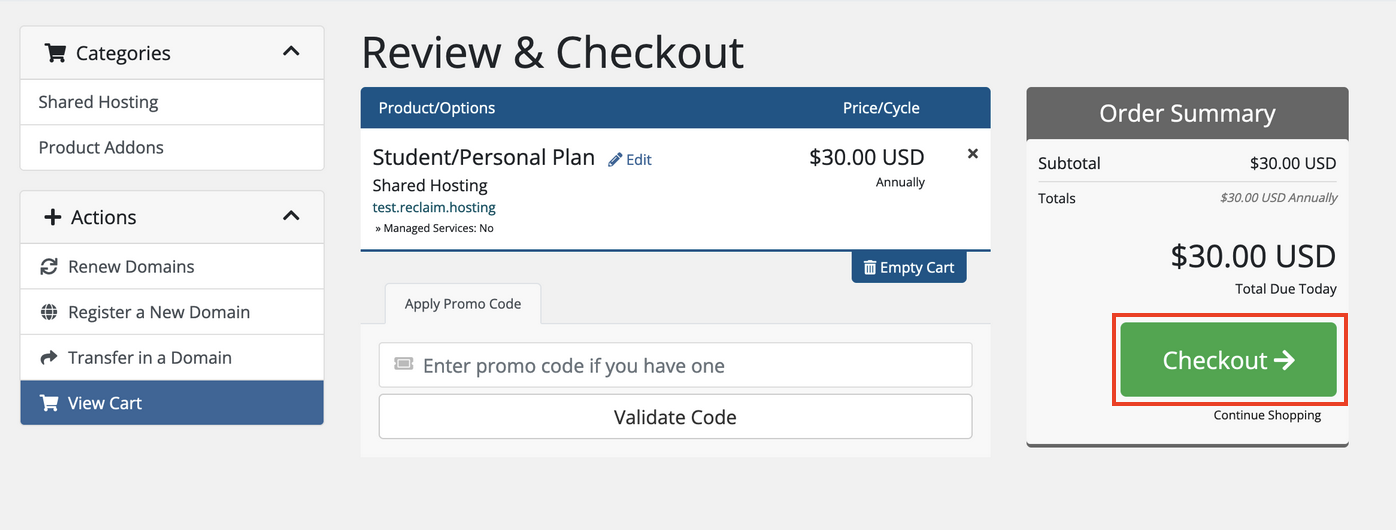1396x530 pixels.
Task: Click the Validate Code button
Action: [x=675, y=416]
